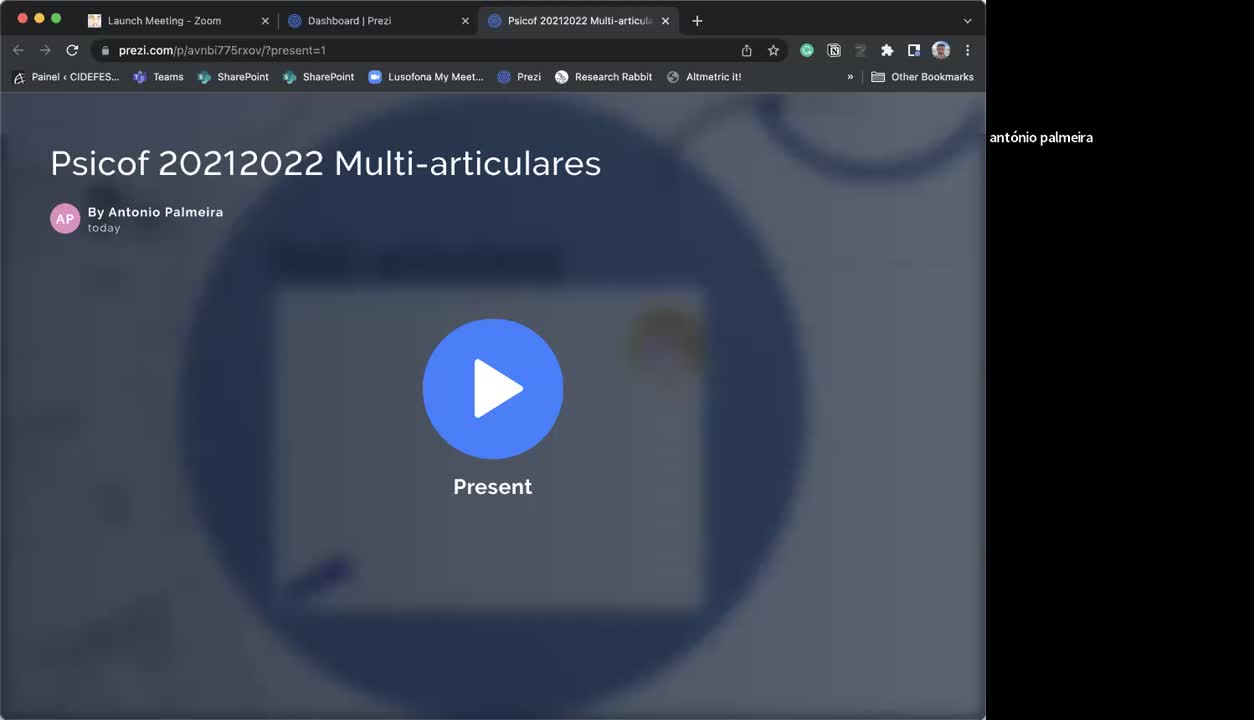Click the large blue Present play button
This screenshot has width=1254, height=720.
(x=493, y=388)
